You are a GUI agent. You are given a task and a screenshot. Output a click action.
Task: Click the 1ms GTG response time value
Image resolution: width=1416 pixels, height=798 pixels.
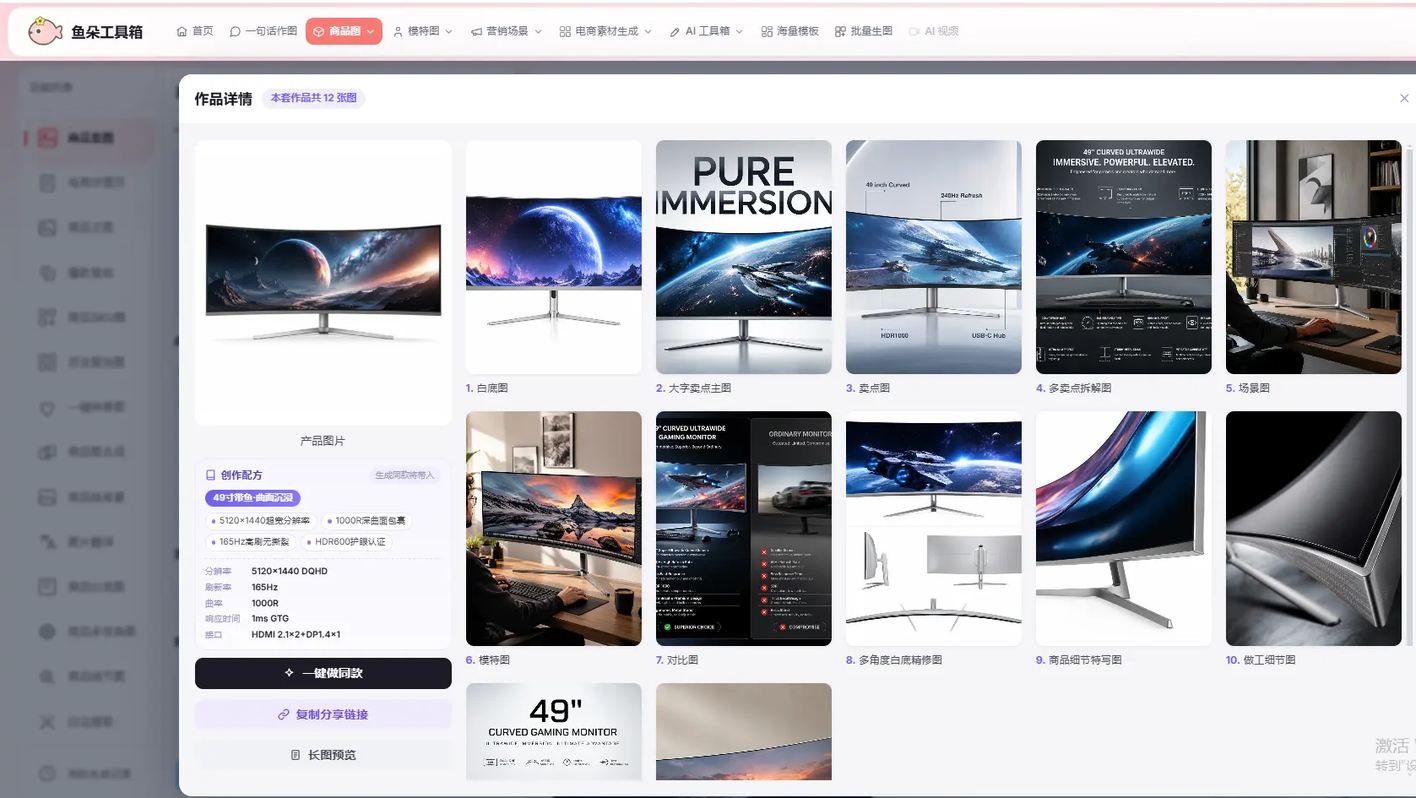271,619
